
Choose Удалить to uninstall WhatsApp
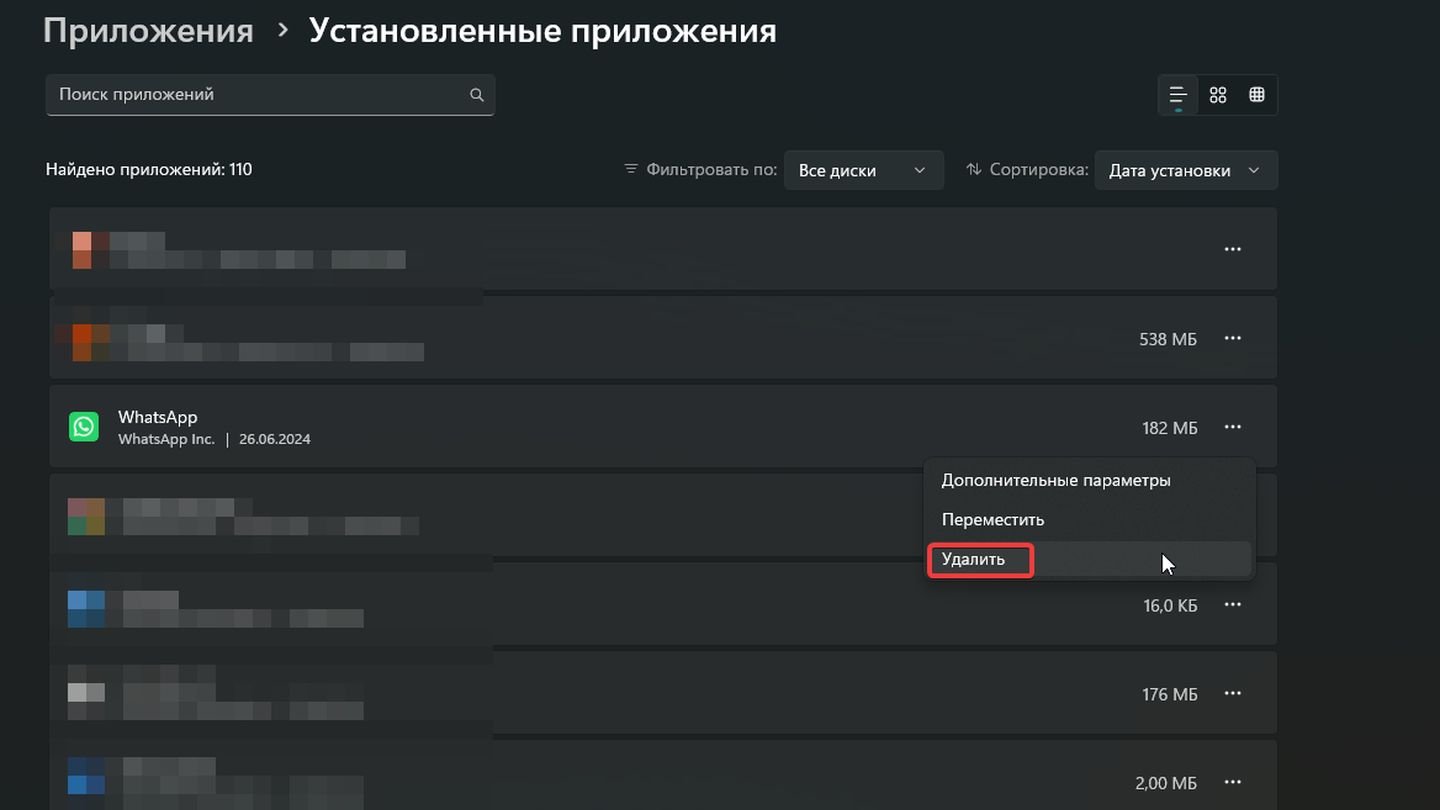[1089, 560]
